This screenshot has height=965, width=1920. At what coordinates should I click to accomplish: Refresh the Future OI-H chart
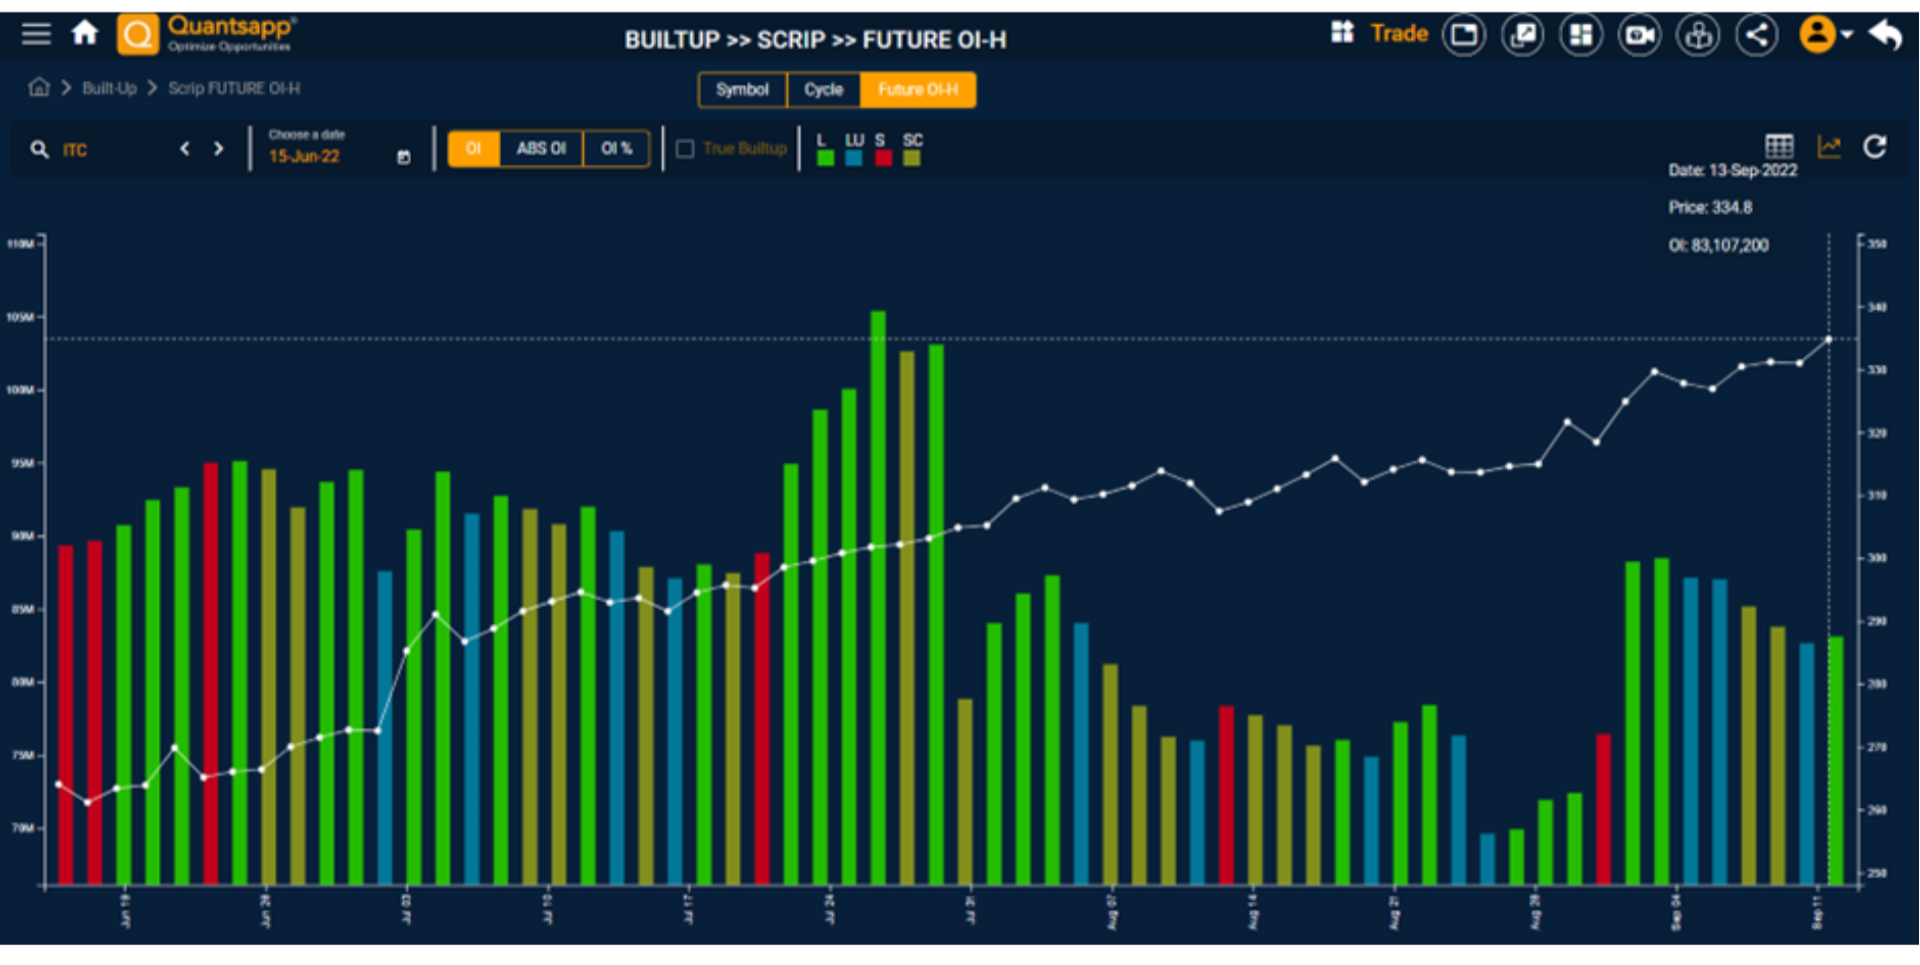[1875, 146]
